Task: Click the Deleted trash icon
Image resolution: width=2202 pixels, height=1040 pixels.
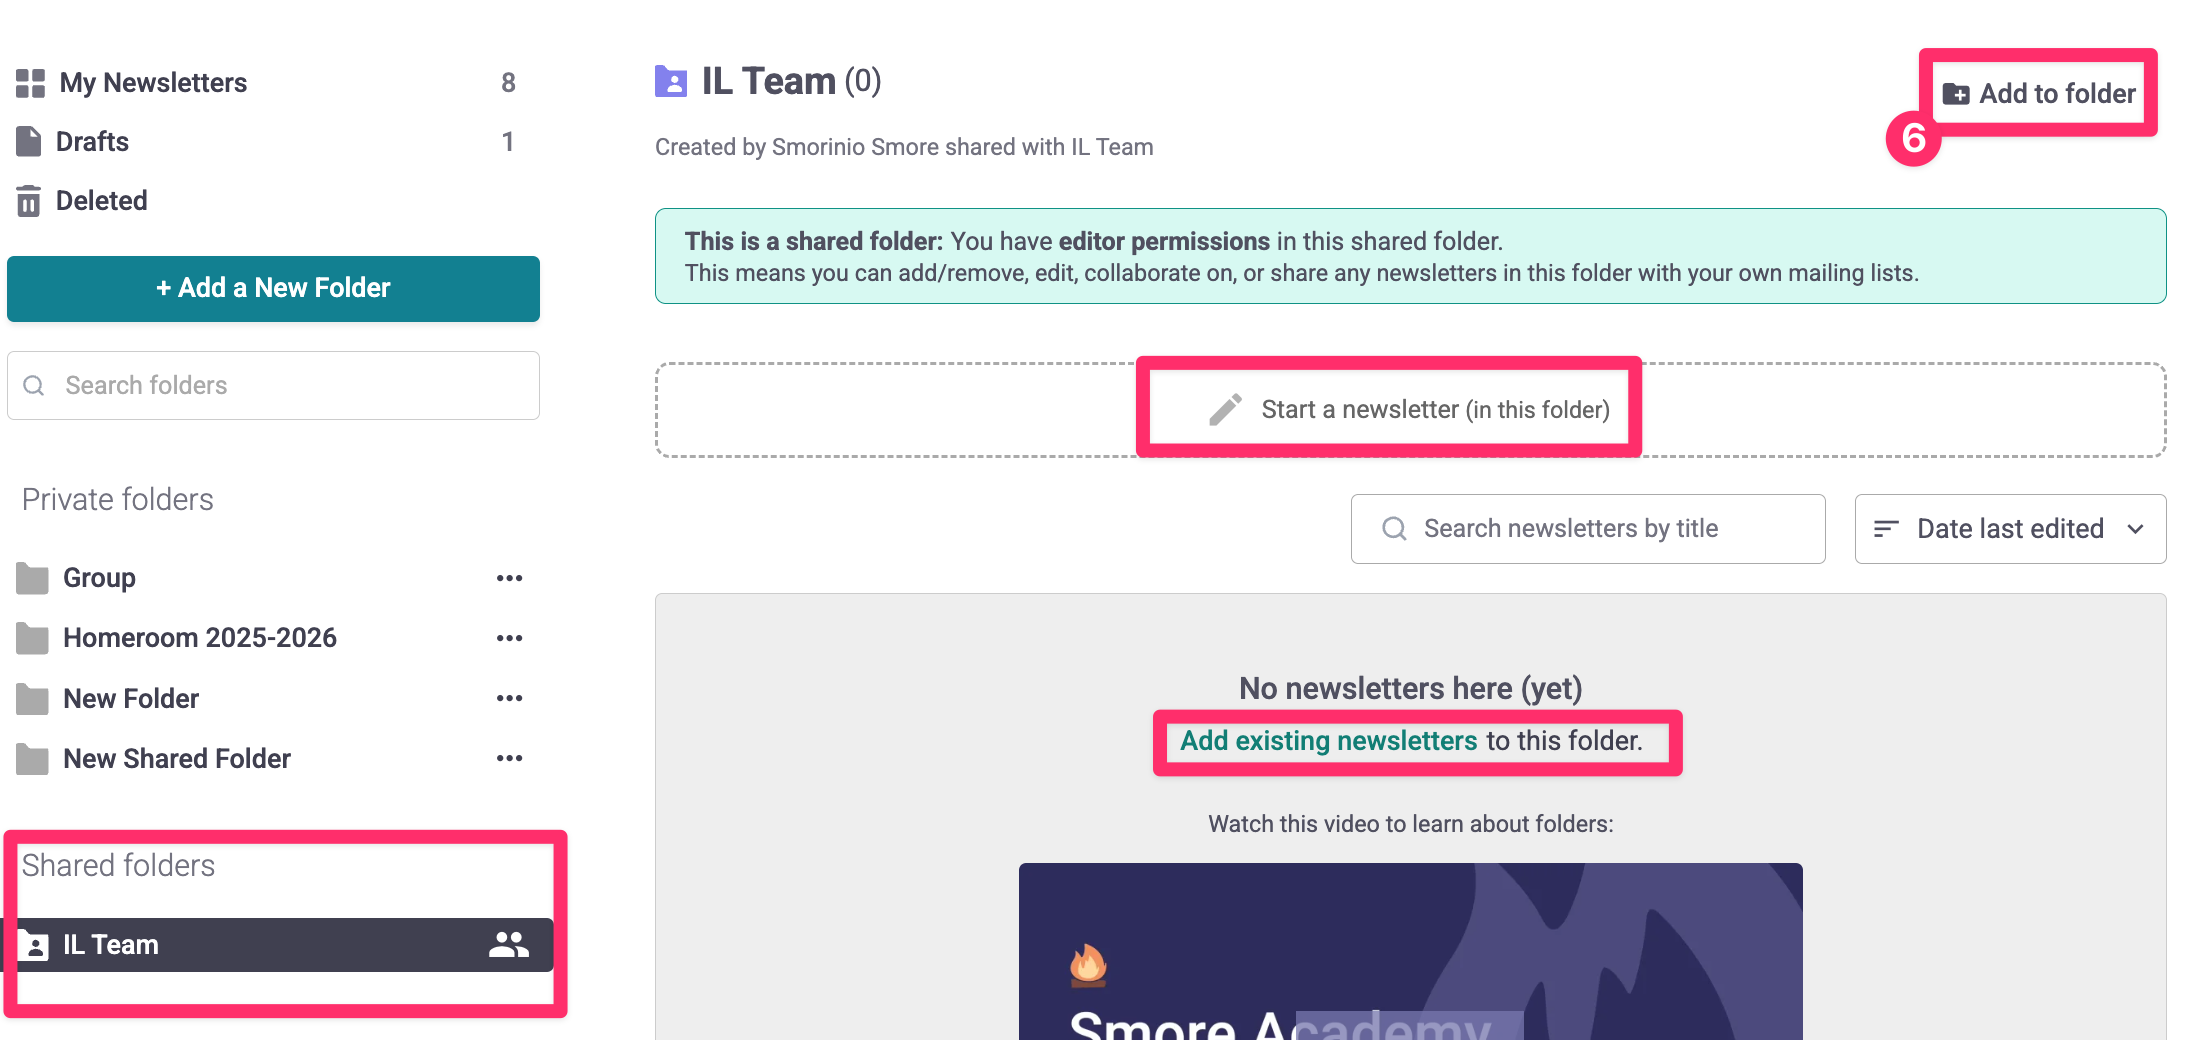Action: tap(29, 201)
